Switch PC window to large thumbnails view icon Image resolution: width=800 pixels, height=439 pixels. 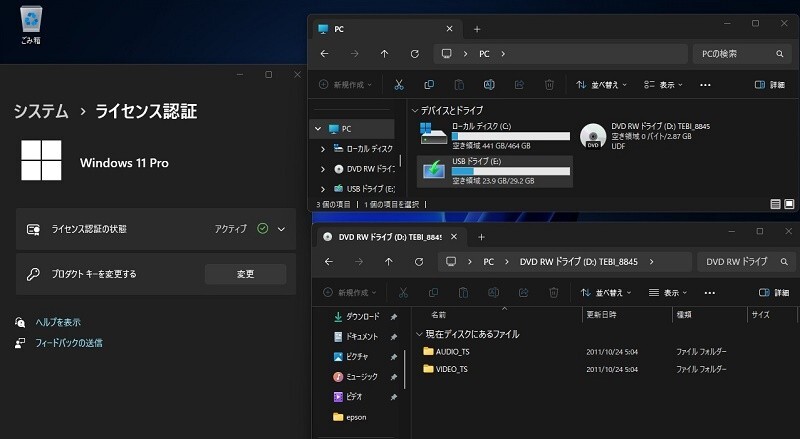pyautogui.click(x=789, y=204)
